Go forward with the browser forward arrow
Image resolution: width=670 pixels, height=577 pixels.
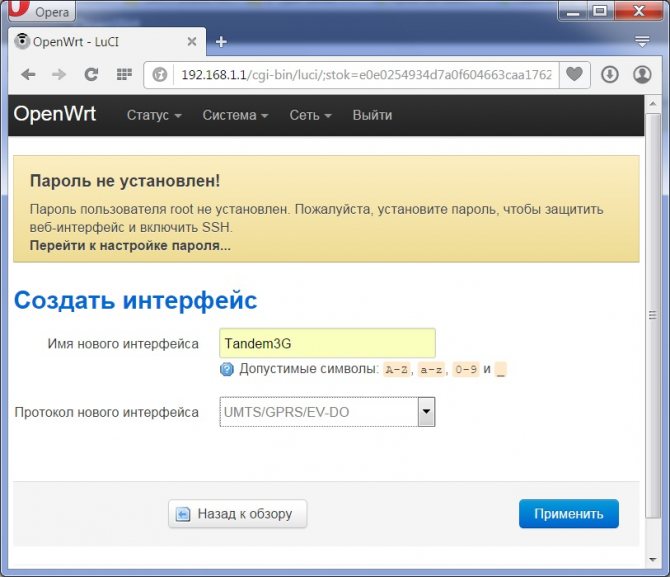59,75
